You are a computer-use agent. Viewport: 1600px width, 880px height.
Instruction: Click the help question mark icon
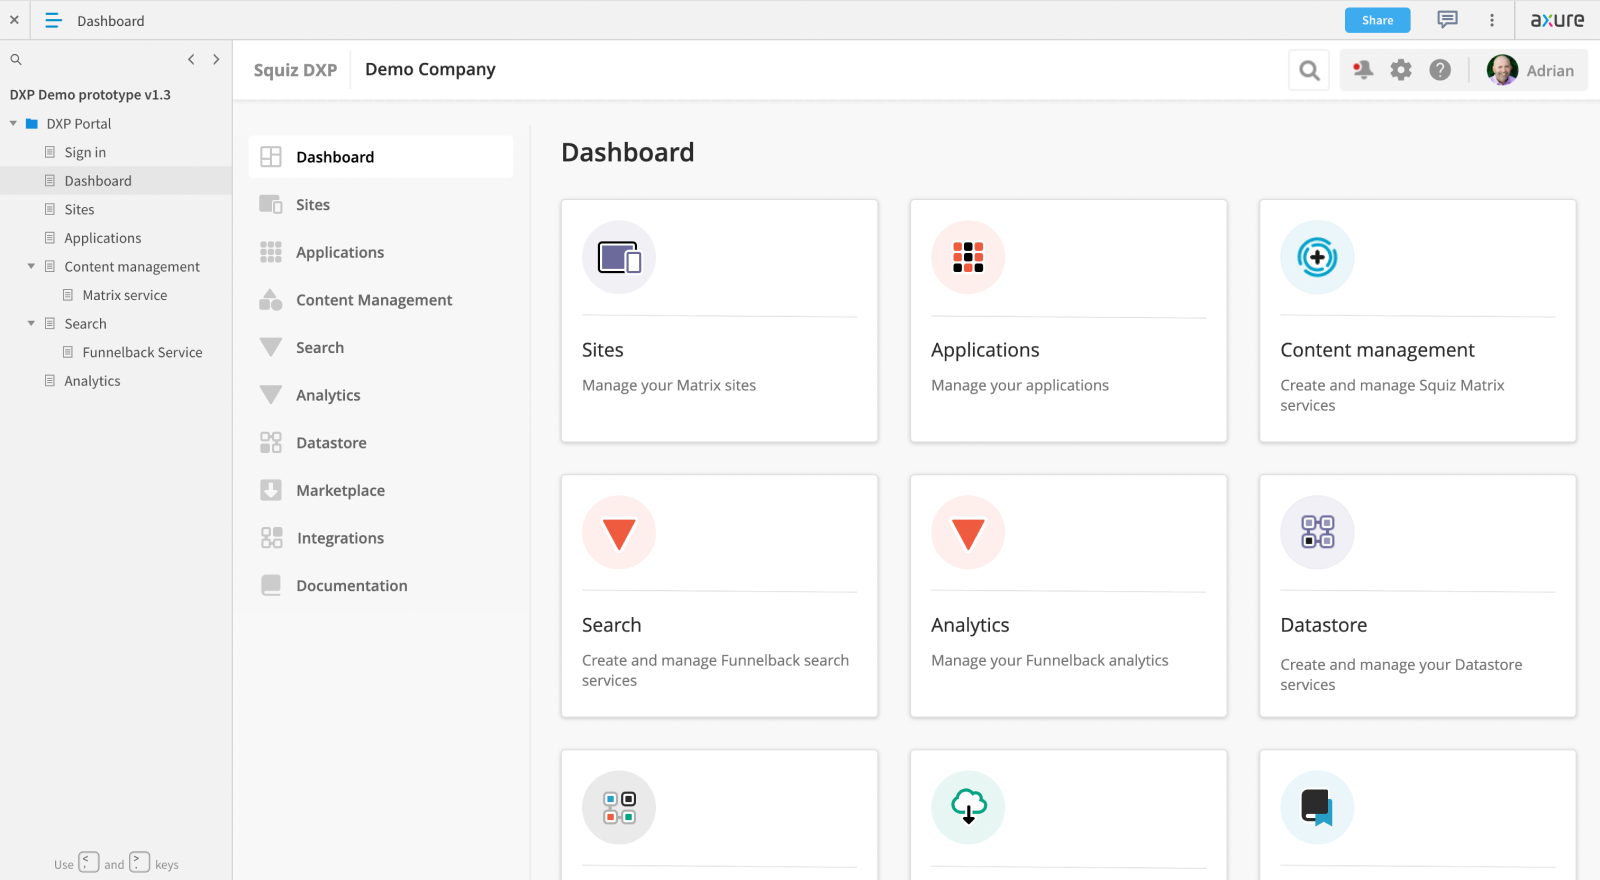1440,70
